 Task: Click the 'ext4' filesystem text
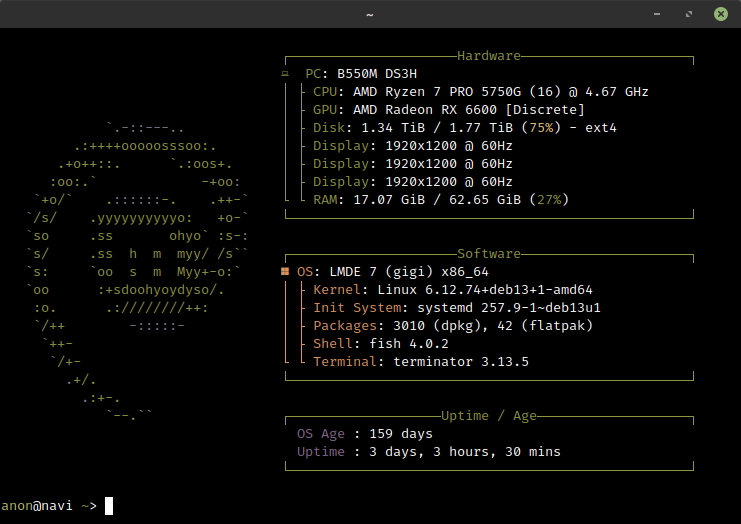click(x=601, y=128)
